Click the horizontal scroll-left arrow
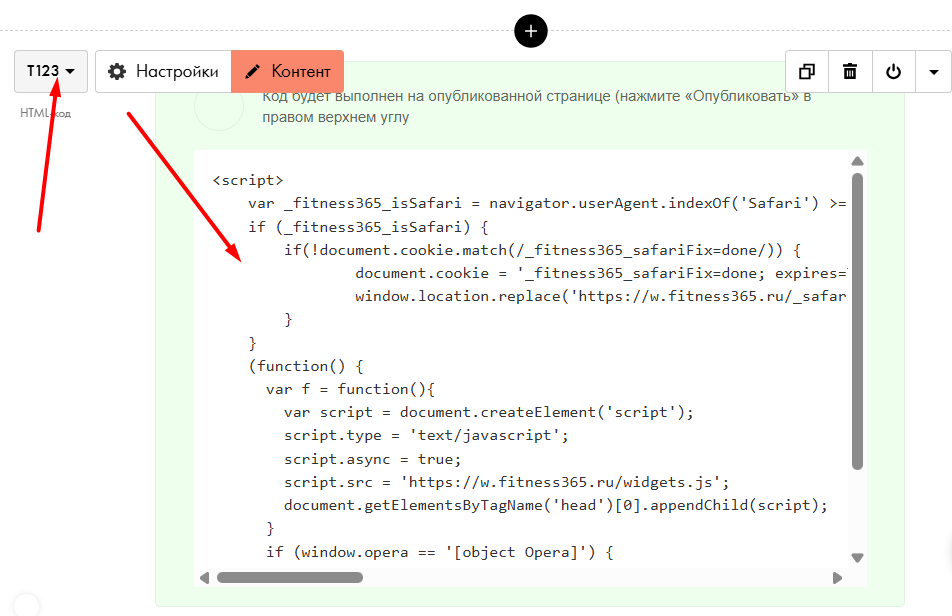The width and height of the screenshot is (952, 616). (x=205, y=578)
